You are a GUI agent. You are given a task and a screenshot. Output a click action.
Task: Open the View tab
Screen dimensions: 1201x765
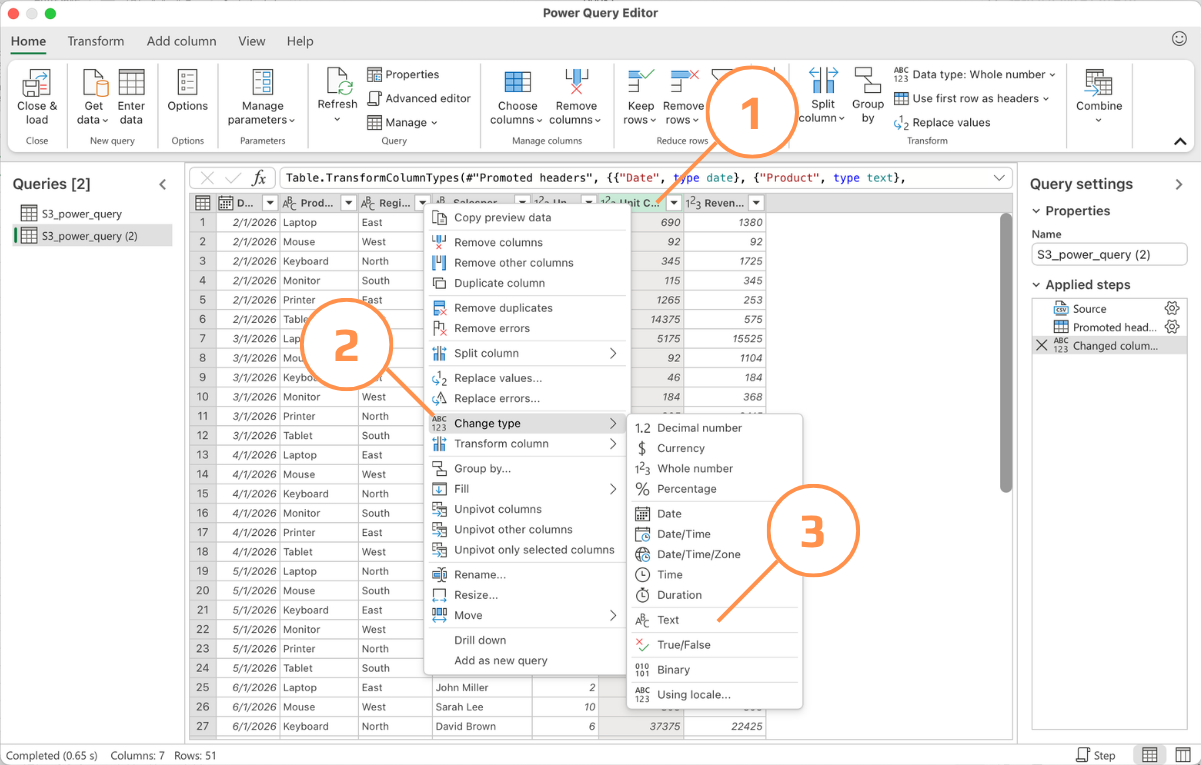252,41
